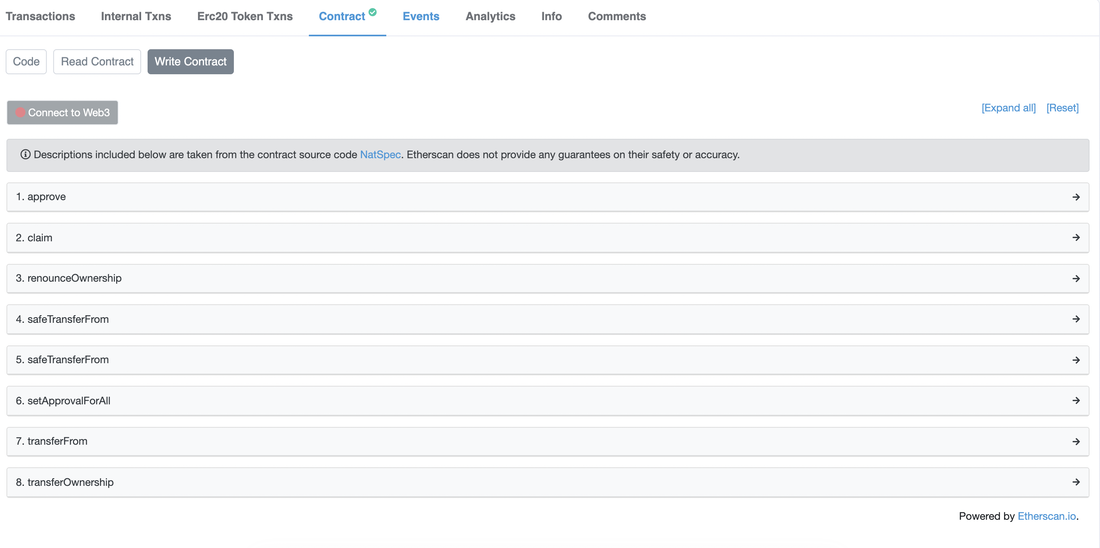Click arrow icon on 4. safeTransferFrom row
The height and width of the screenshot is (548, 1100).
coord(1075,319)
